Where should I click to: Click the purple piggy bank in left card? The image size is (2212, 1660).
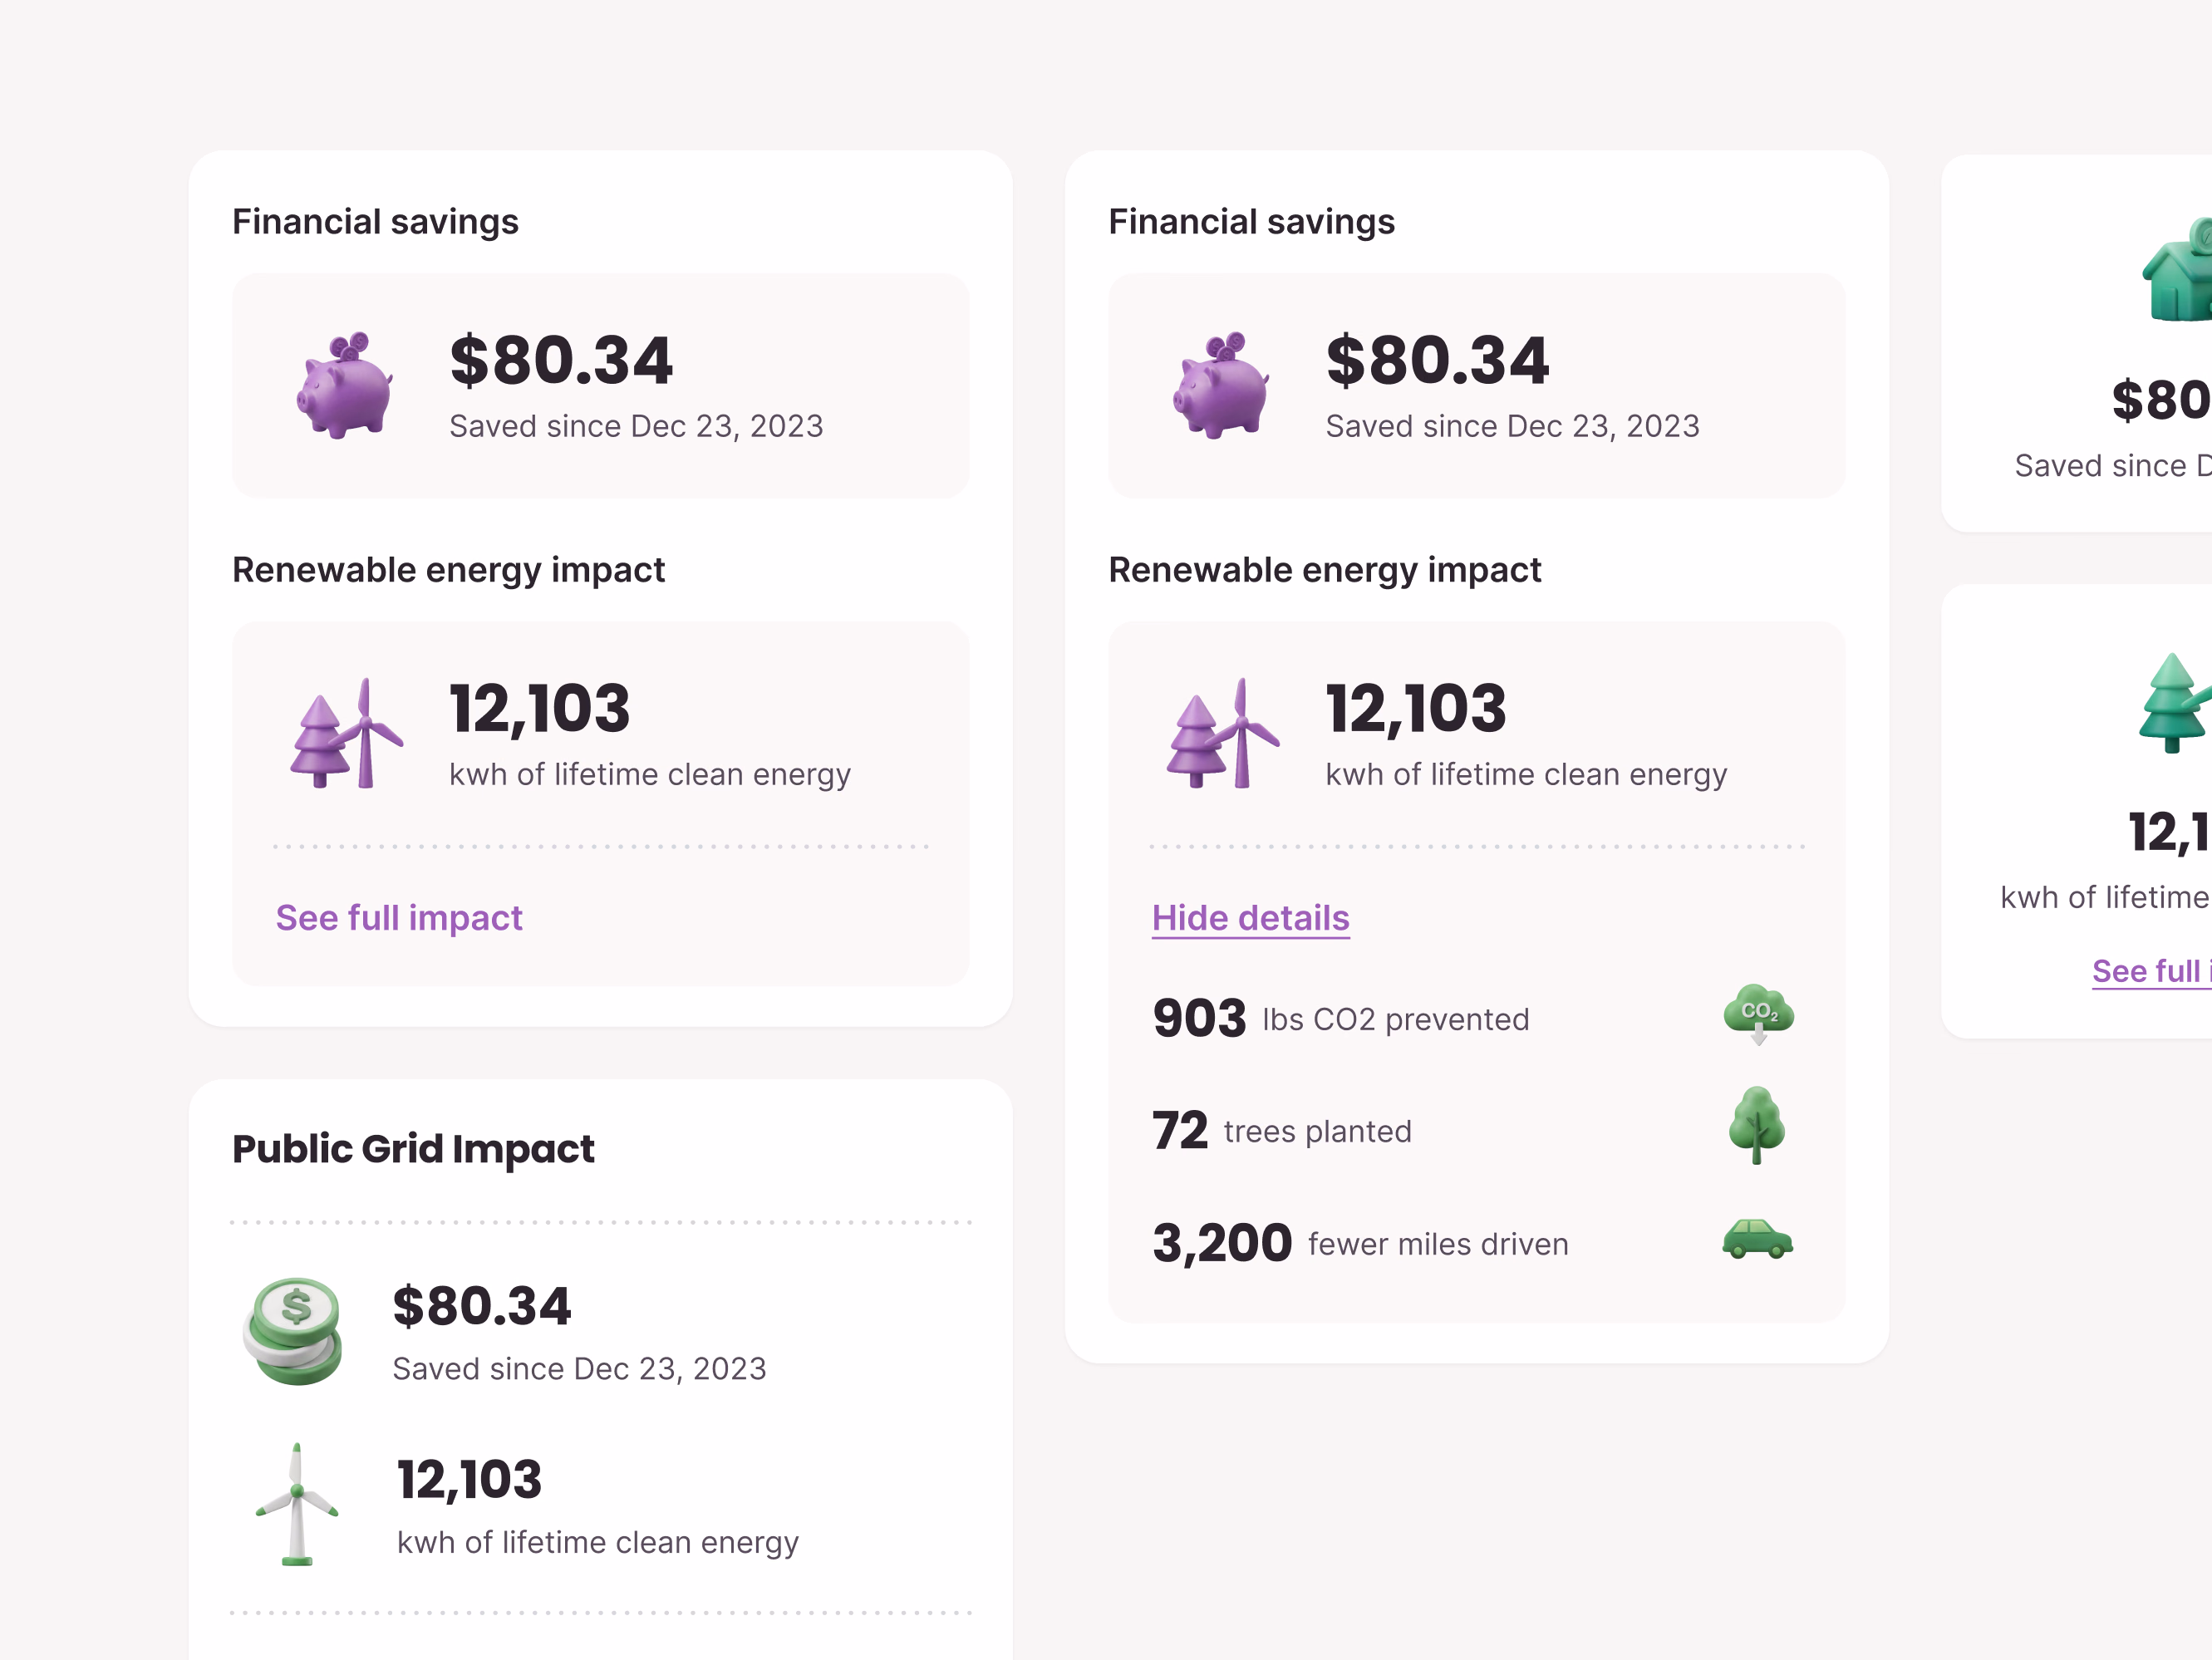tap(344, 385)
